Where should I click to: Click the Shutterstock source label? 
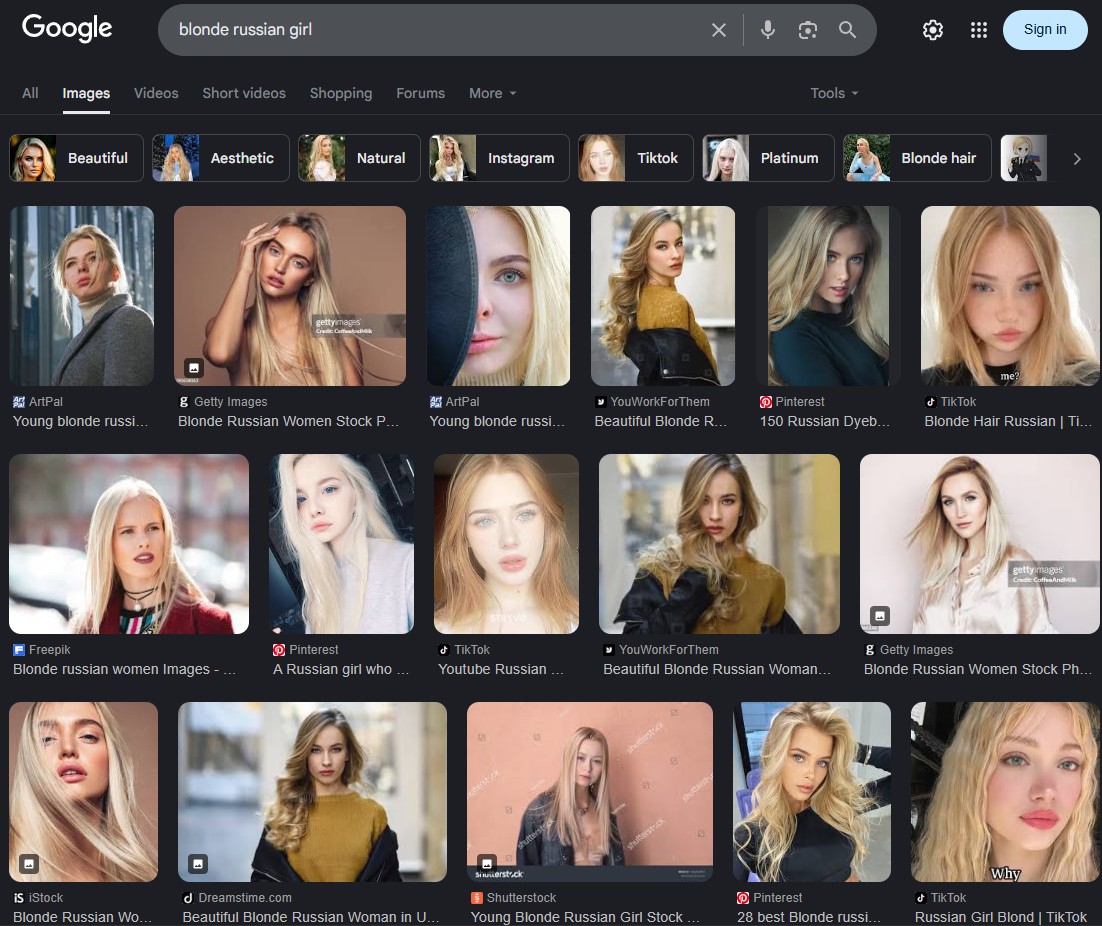click(x=521, y=898)
